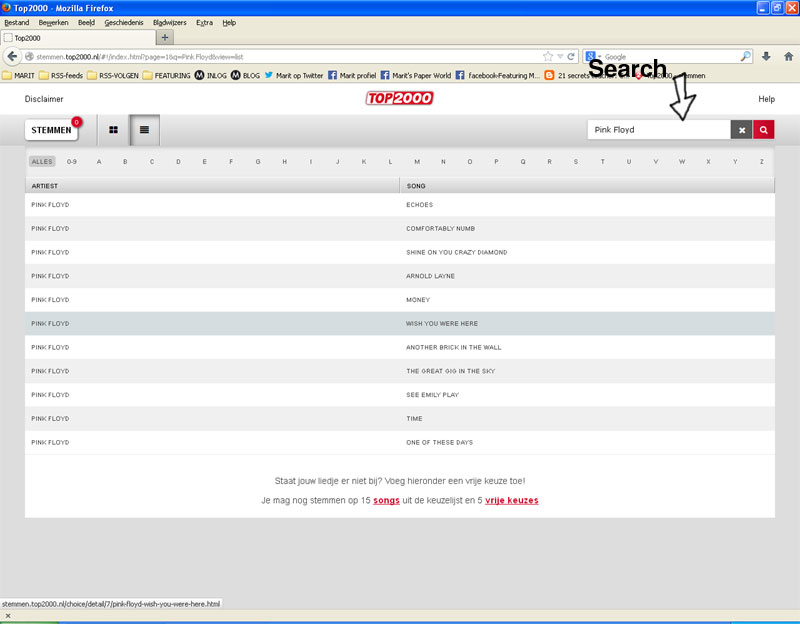
Task: Clear the search with the X button
Action: coord(742,130)
